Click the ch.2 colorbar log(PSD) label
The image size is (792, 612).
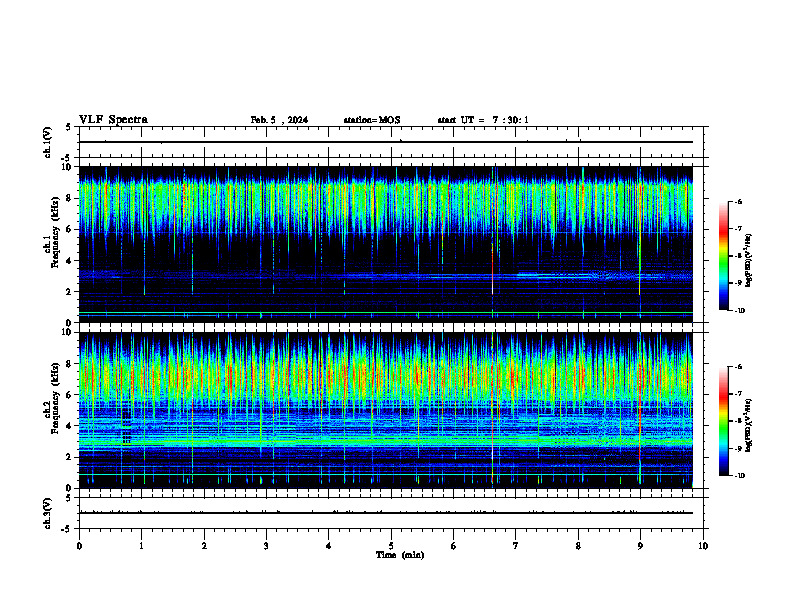748,426
